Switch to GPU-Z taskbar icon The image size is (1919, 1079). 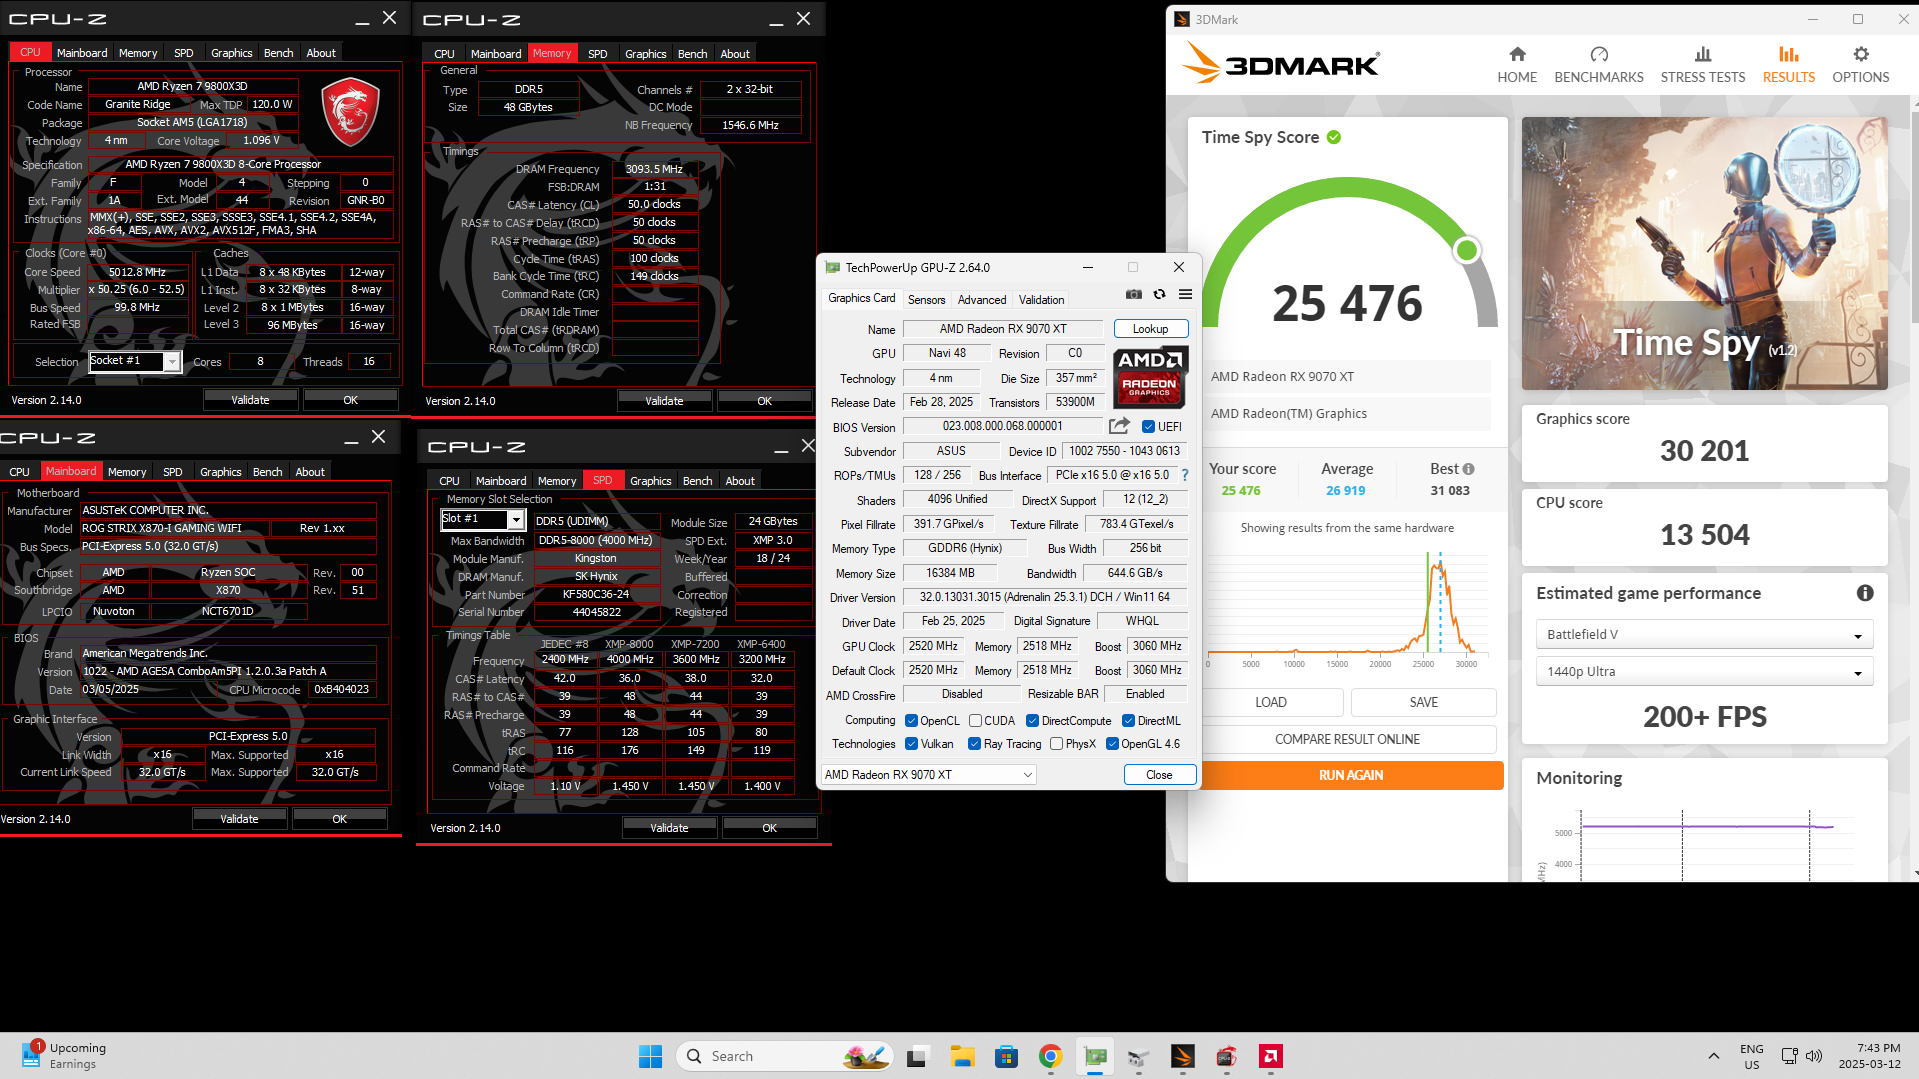click(1095, 1056)
